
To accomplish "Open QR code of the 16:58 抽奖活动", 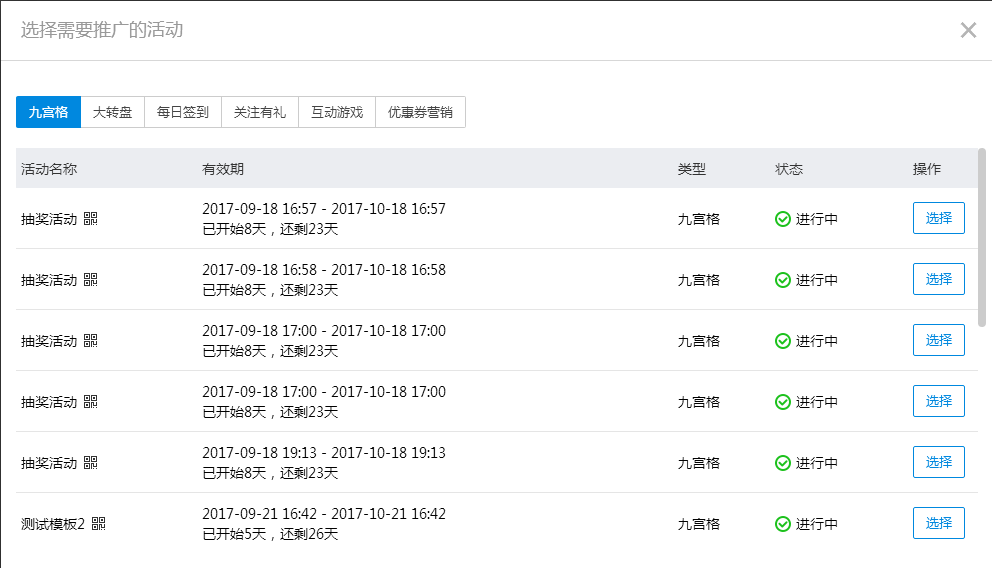I will pos(91,280).
